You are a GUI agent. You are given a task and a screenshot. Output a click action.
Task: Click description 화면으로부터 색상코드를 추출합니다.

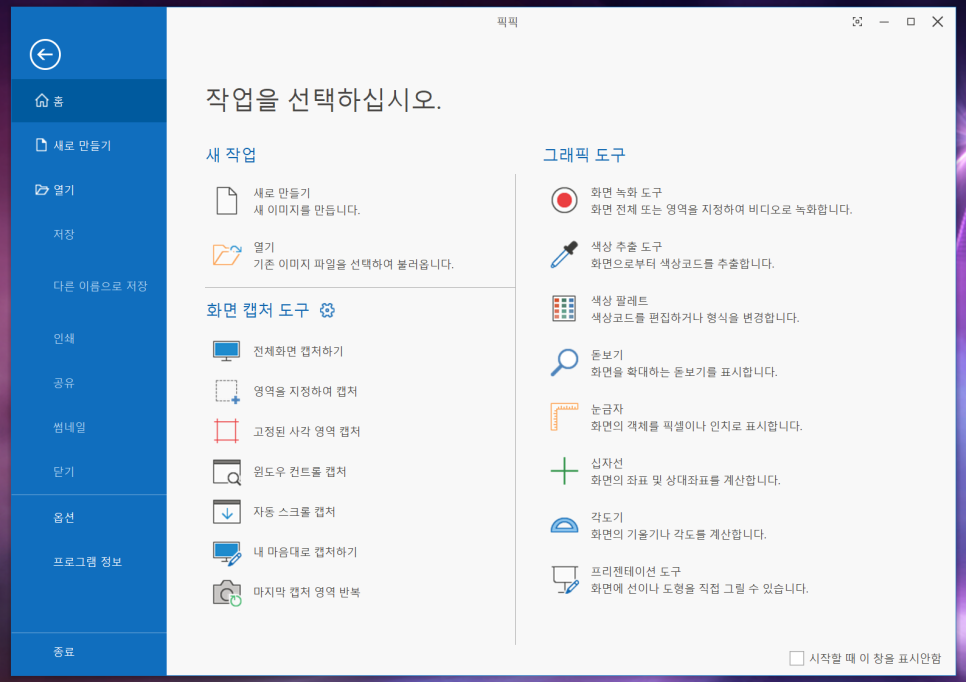(683, 263)
